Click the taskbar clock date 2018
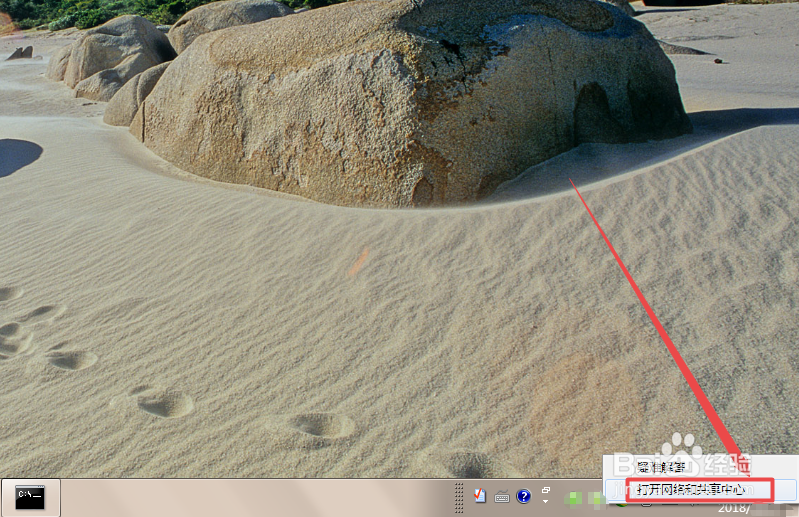 coord(735,508)
